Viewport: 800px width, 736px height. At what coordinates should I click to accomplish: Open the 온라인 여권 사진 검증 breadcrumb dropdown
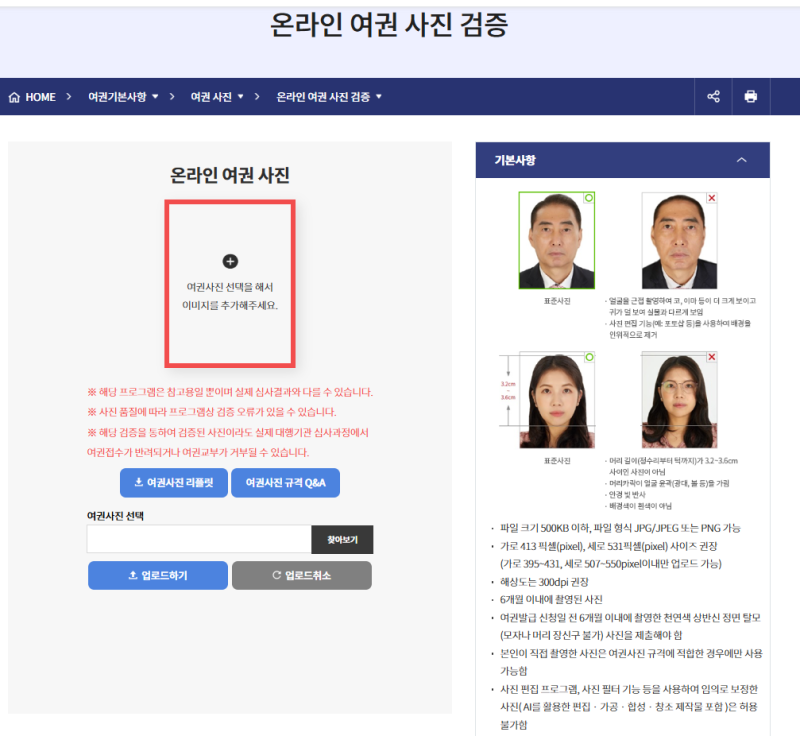pos(329,97)
